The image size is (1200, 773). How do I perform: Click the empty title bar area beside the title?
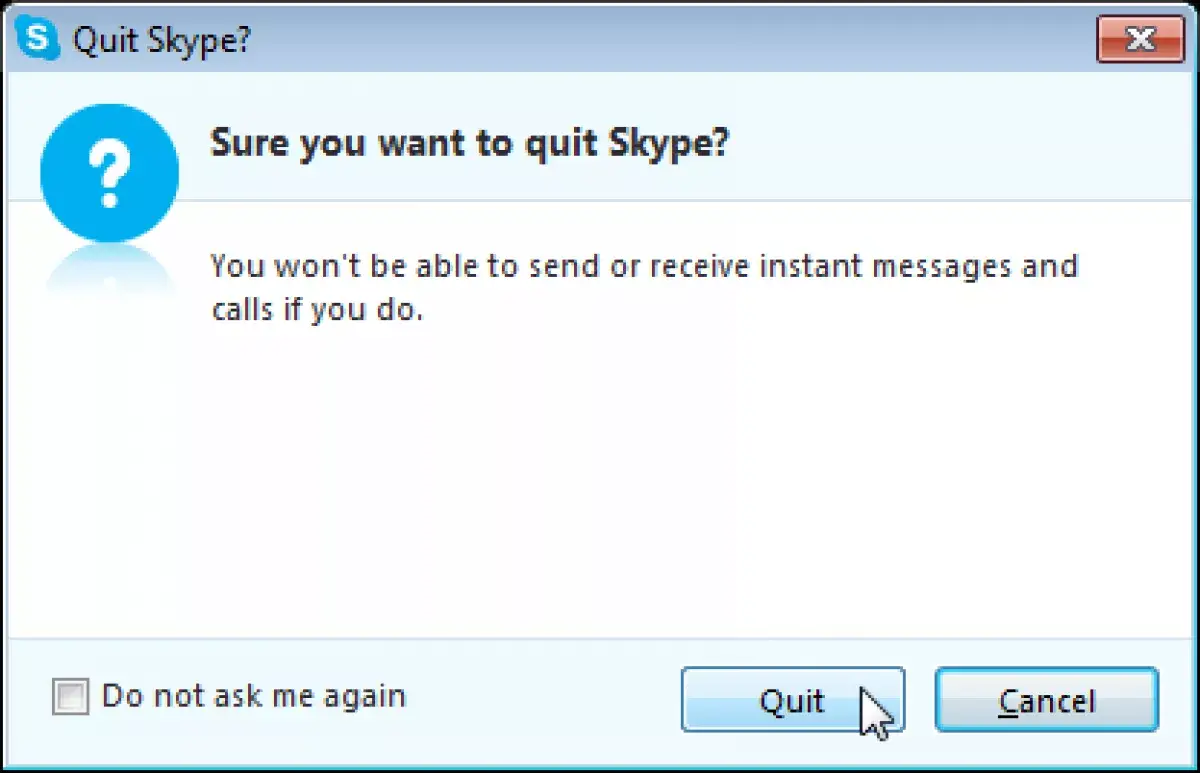pyautogui.click(x=670, y=40)
